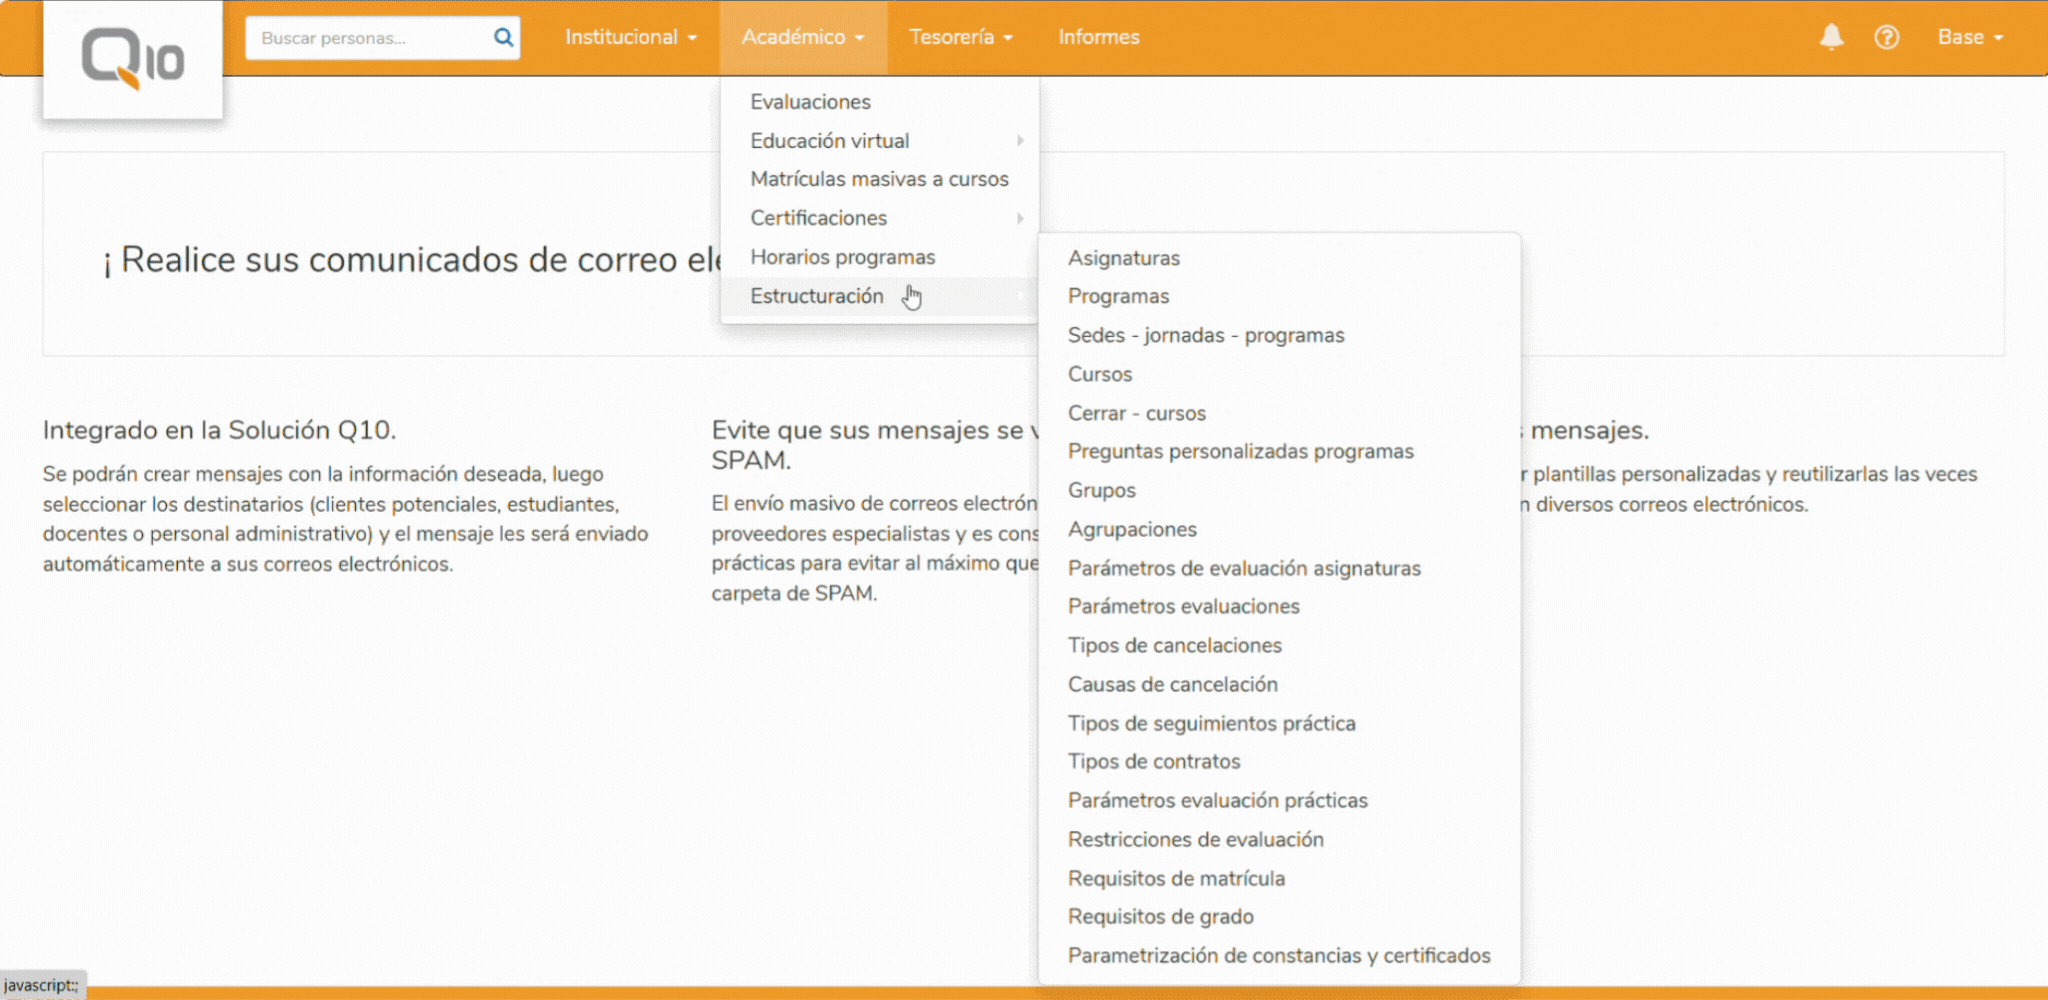Open Matrículas masivas a cursos

point(879,179)
